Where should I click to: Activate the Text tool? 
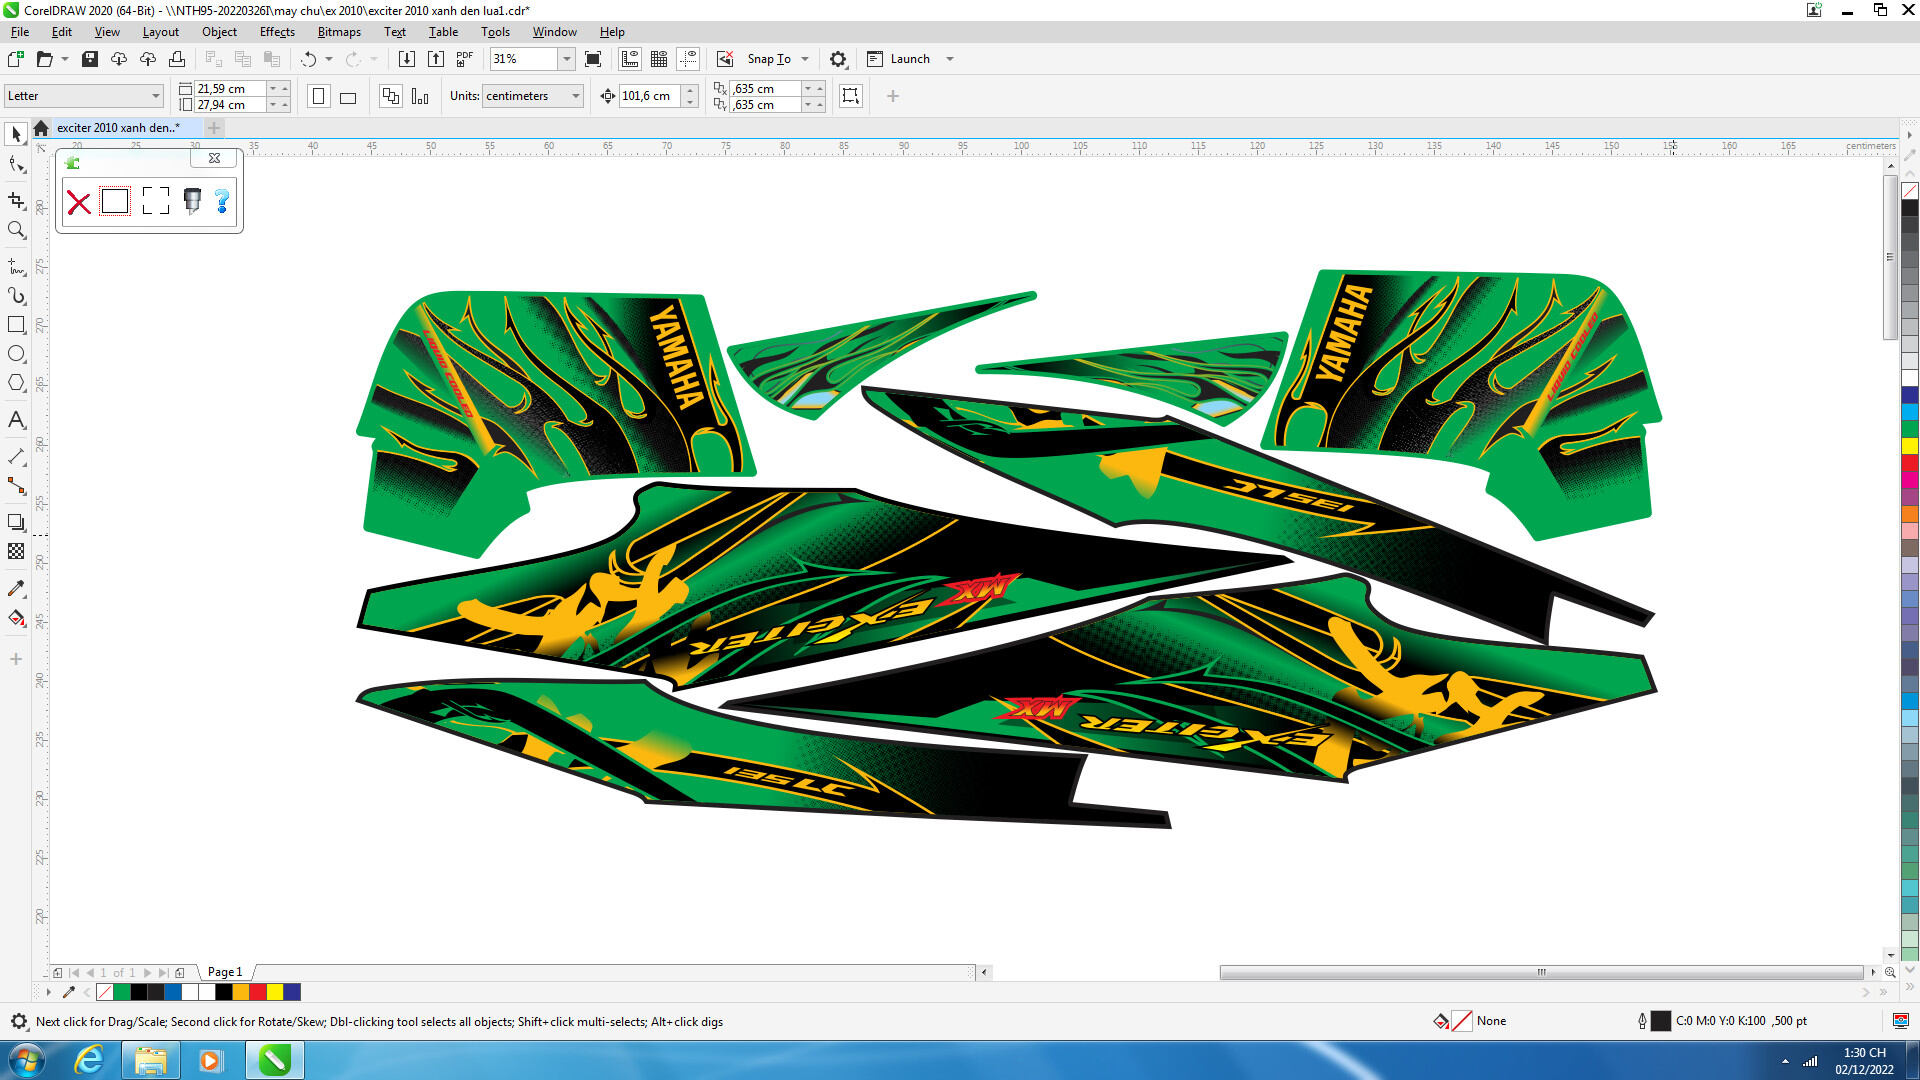tap(16, 420)
